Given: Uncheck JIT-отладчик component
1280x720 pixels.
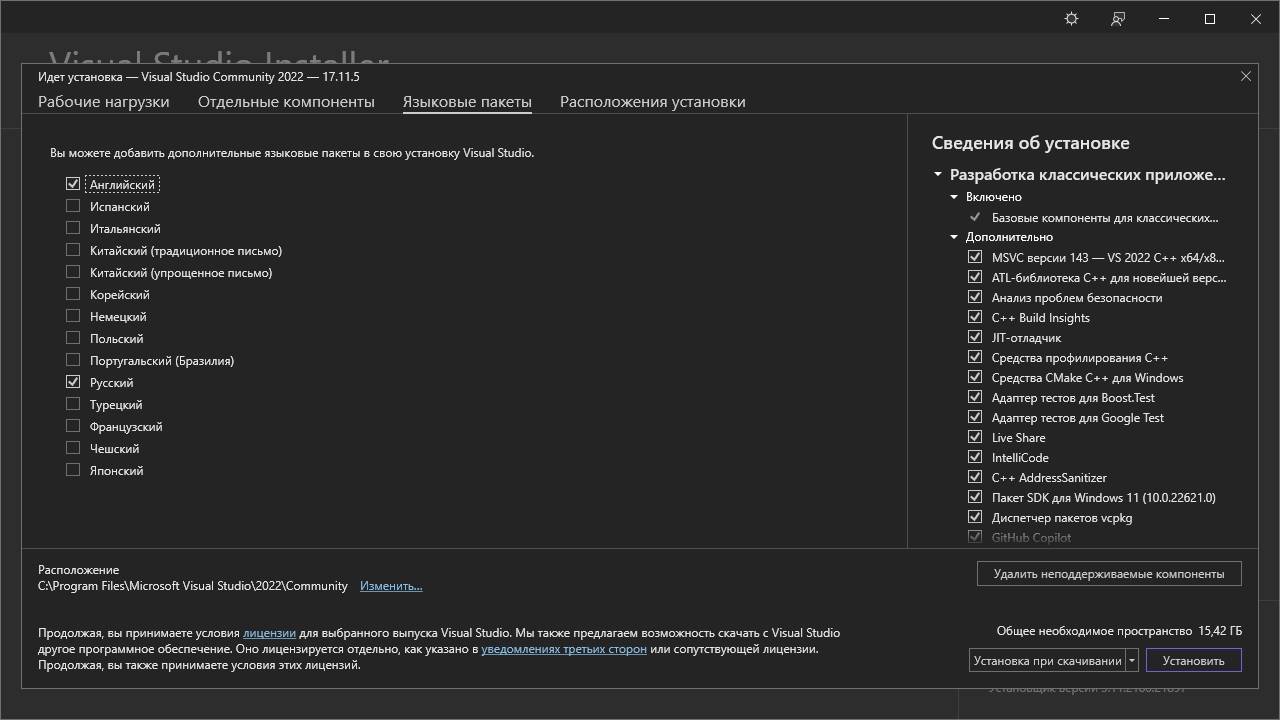Looking at the screenshot, I should [x=975, y=337].
